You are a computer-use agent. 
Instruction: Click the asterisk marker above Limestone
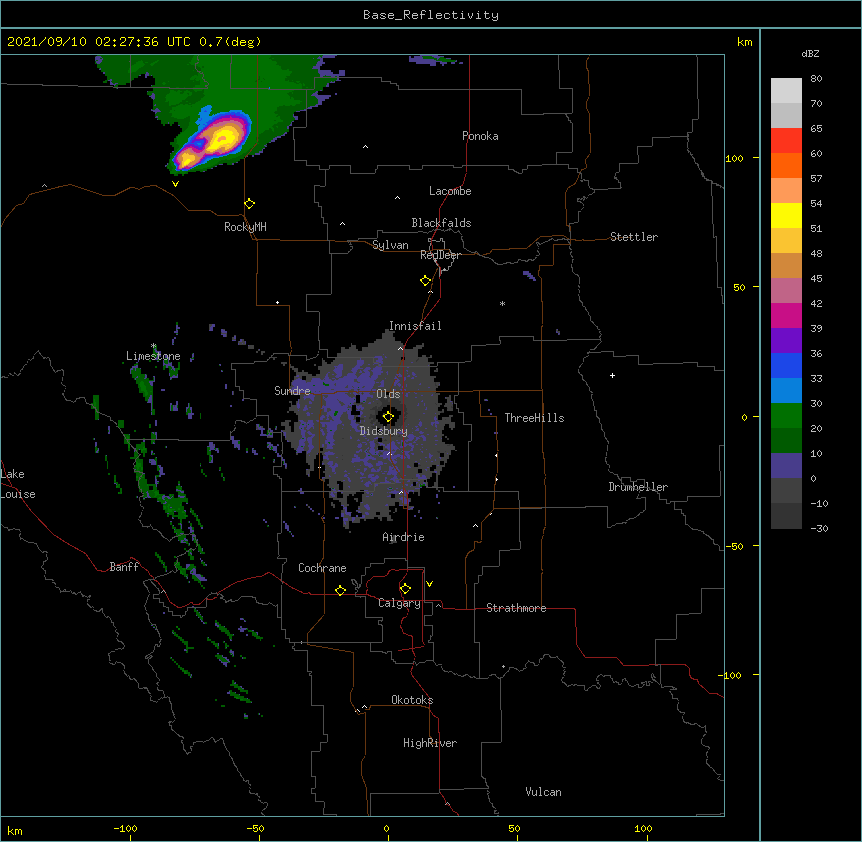click(153, 346)
